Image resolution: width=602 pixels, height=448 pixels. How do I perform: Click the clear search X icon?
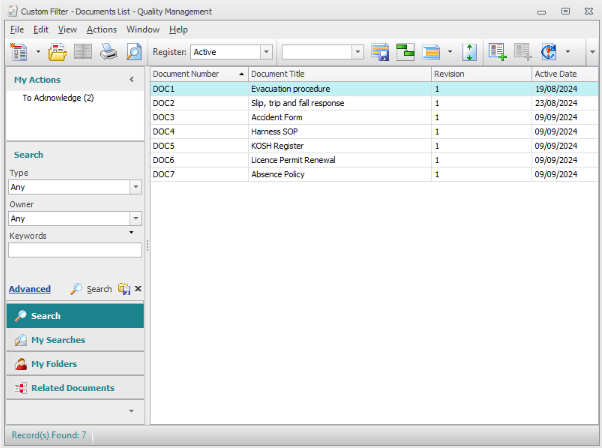(x=138, y=288)
